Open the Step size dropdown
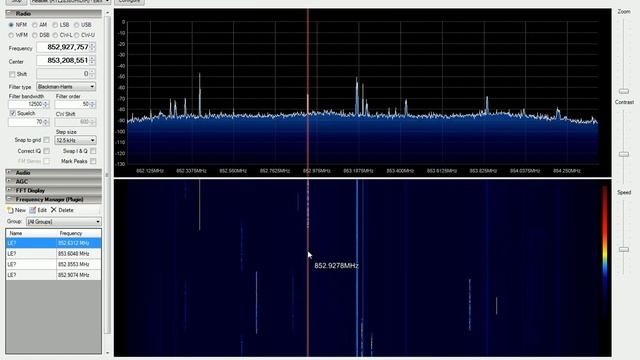The width and height of the screenshot is (640, 360). [76, 140]
